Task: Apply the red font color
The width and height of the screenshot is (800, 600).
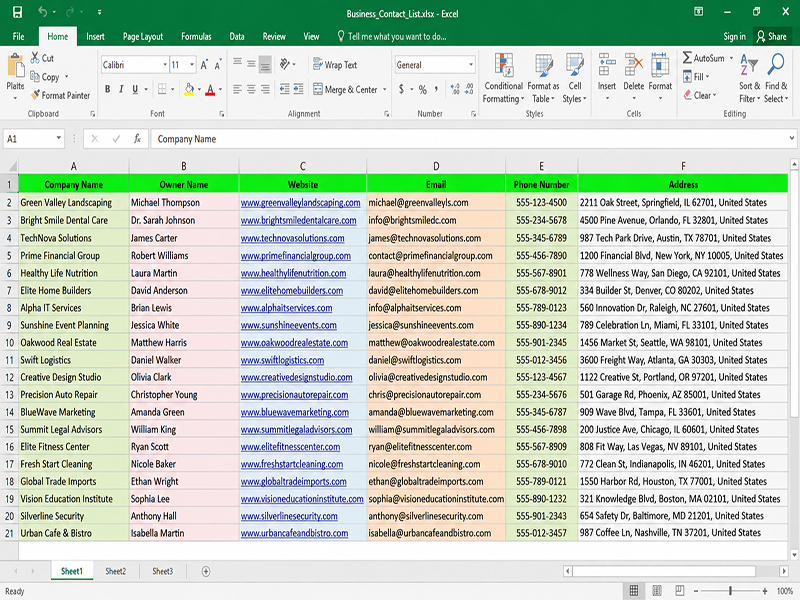Action: click(x=210, y=89)
